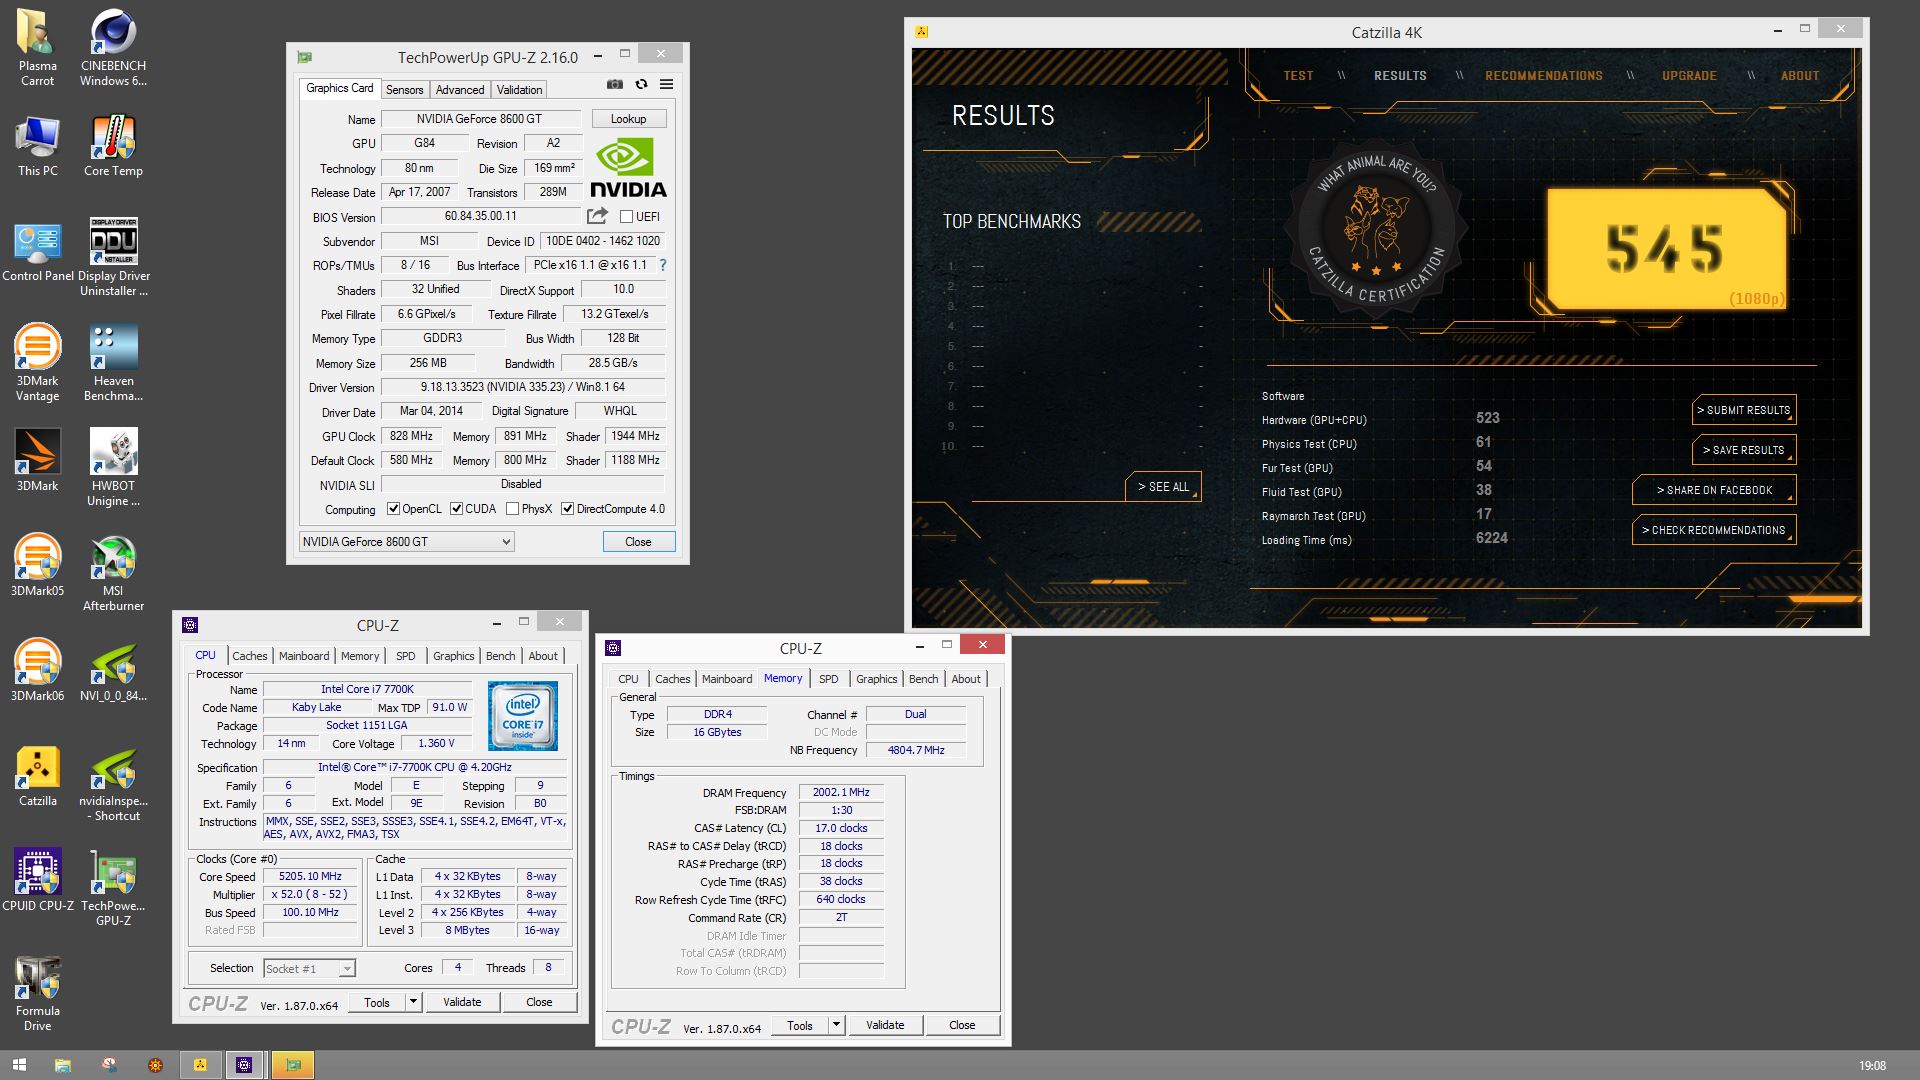Expand GPU selector dropdown NVIDIA GeForce 8600 GT
The width and height of the screenshot is (1920, 1080).
click(406, 541)
